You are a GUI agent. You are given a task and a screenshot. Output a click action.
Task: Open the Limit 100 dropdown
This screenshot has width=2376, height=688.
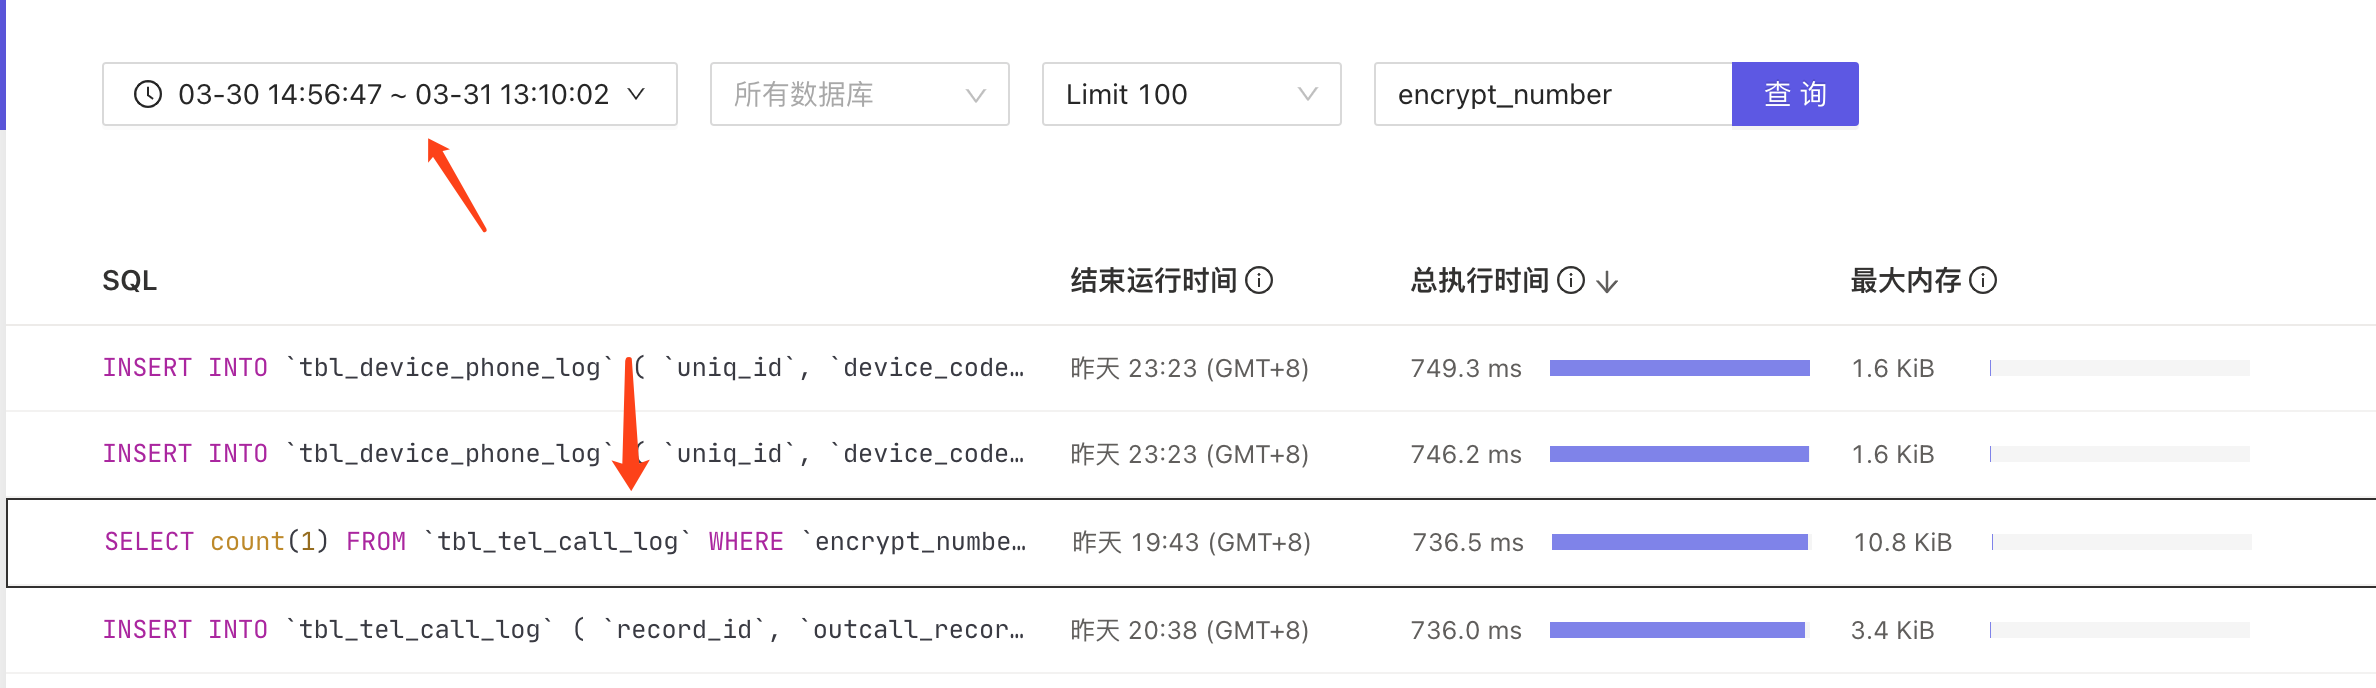click(1190, 94)
